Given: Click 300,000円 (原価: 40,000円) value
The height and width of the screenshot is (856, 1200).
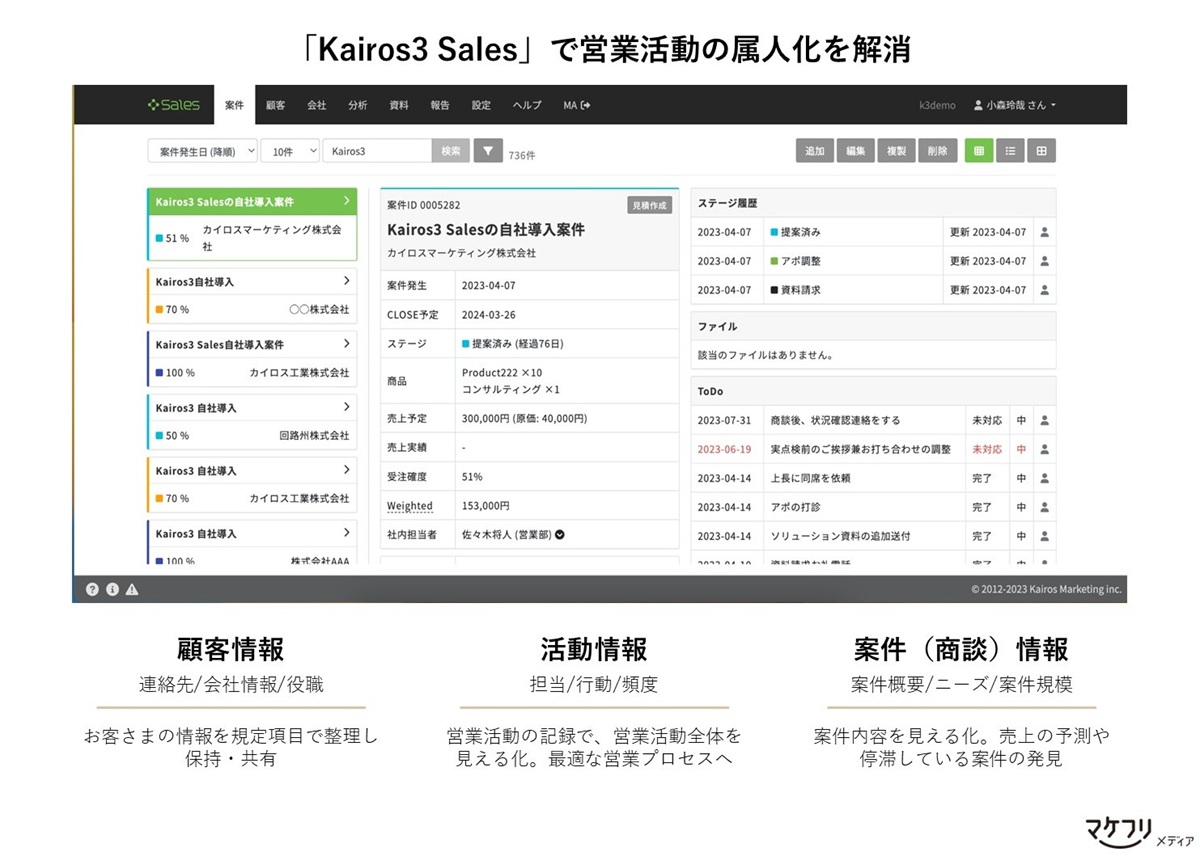Looking at the screenshot, I should tap(524, 418).
